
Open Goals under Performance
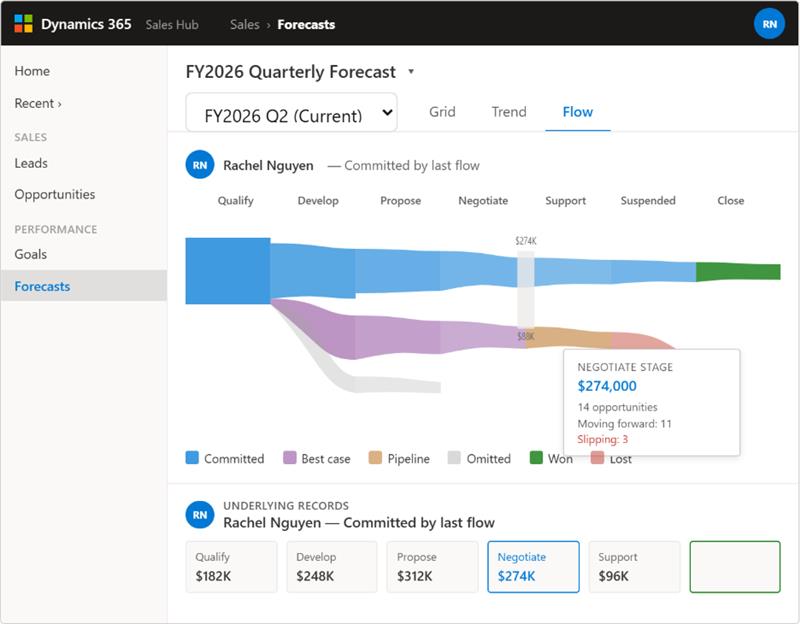pyautogui.click(x=31, y=254)
